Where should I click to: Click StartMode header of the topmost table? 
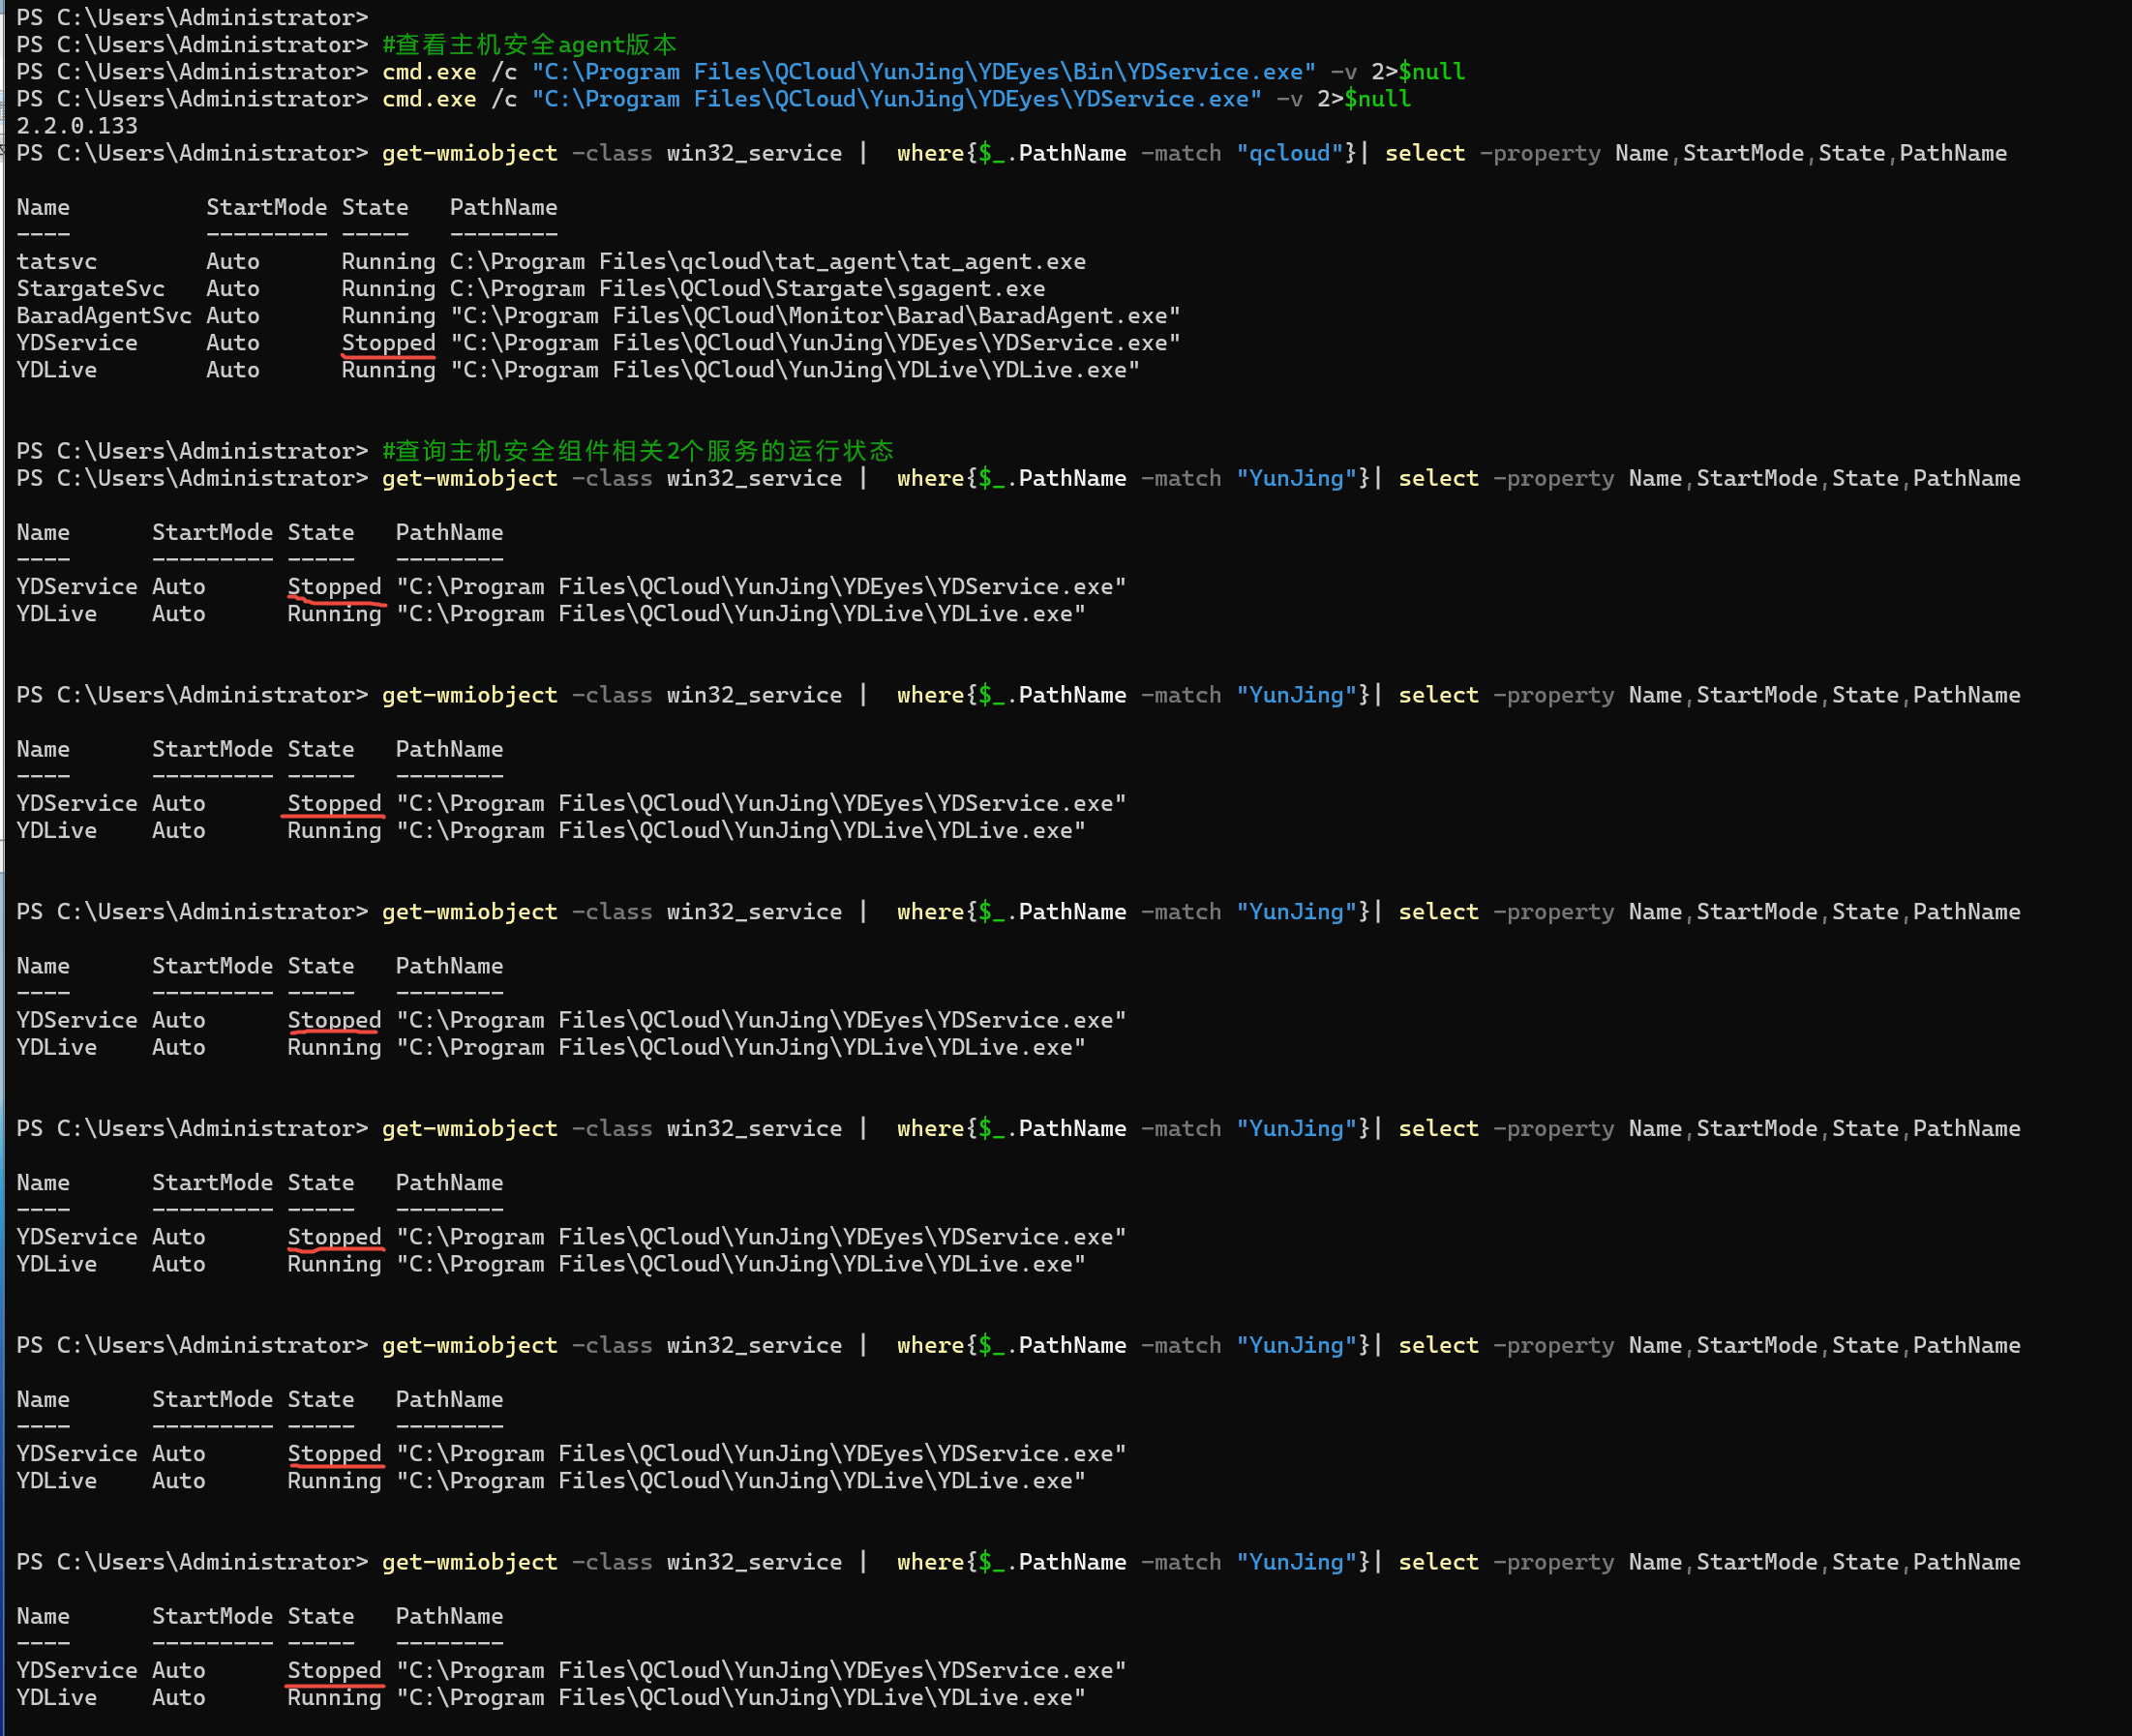(266, 208)
